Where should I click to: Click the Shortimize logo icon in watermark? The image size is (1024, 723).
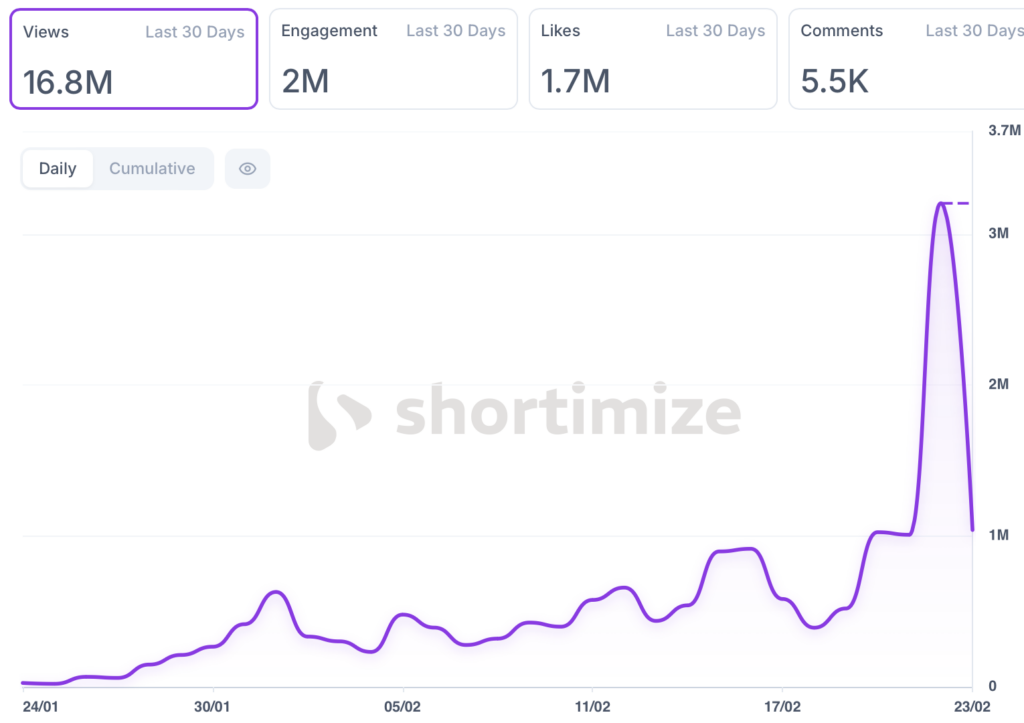tap(338, 415)
